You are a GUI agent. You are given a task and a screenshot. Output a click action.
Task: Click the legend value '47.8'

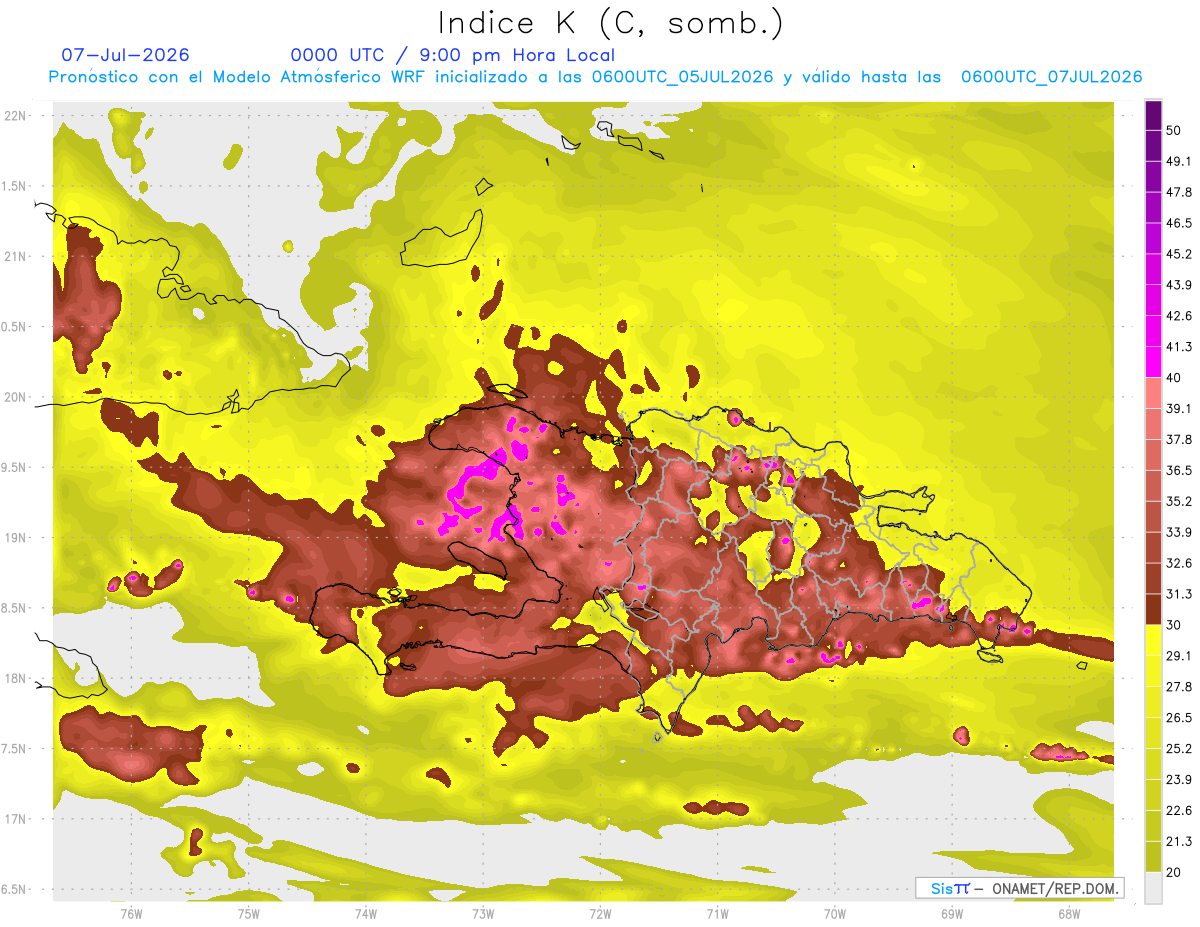[1179, 192]
